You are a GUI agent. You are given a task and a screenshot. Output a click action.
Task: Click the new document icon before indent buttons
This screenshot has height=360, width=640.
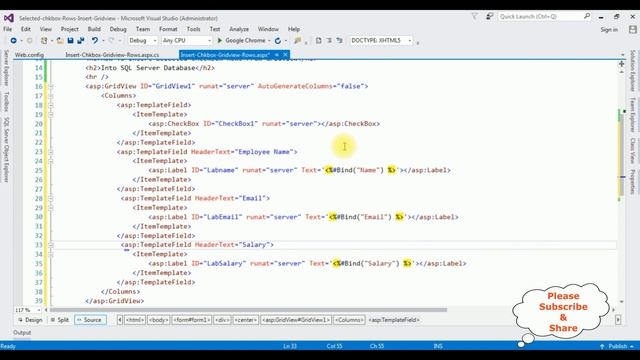click(319, 40)
